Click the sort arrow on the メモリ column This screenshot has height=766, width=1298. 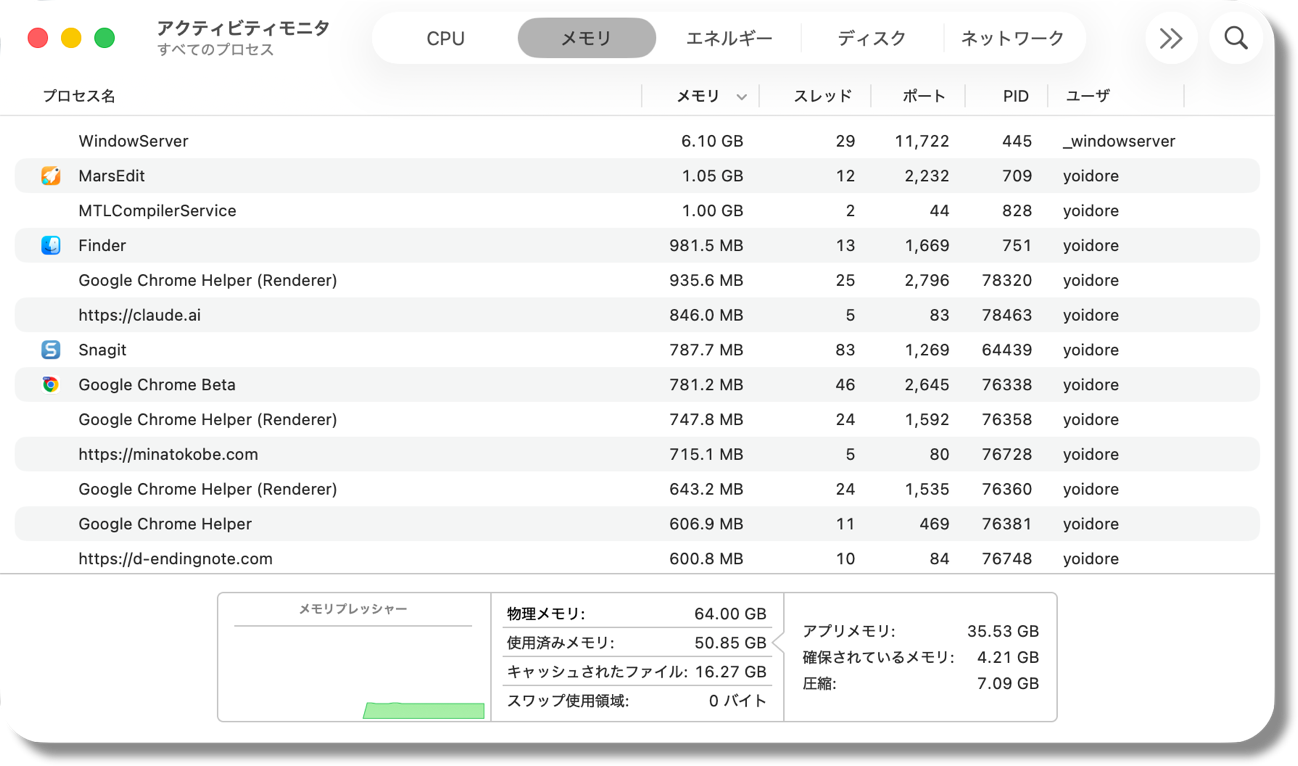point(740,95)
